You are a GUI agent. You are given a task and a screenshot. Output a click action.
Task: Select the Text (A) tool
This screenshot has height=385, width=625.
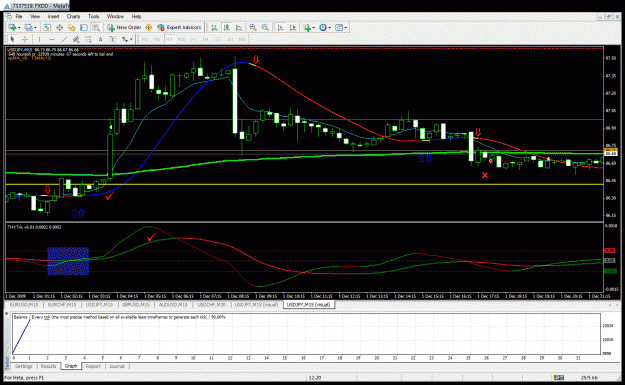tap(100, 39)
